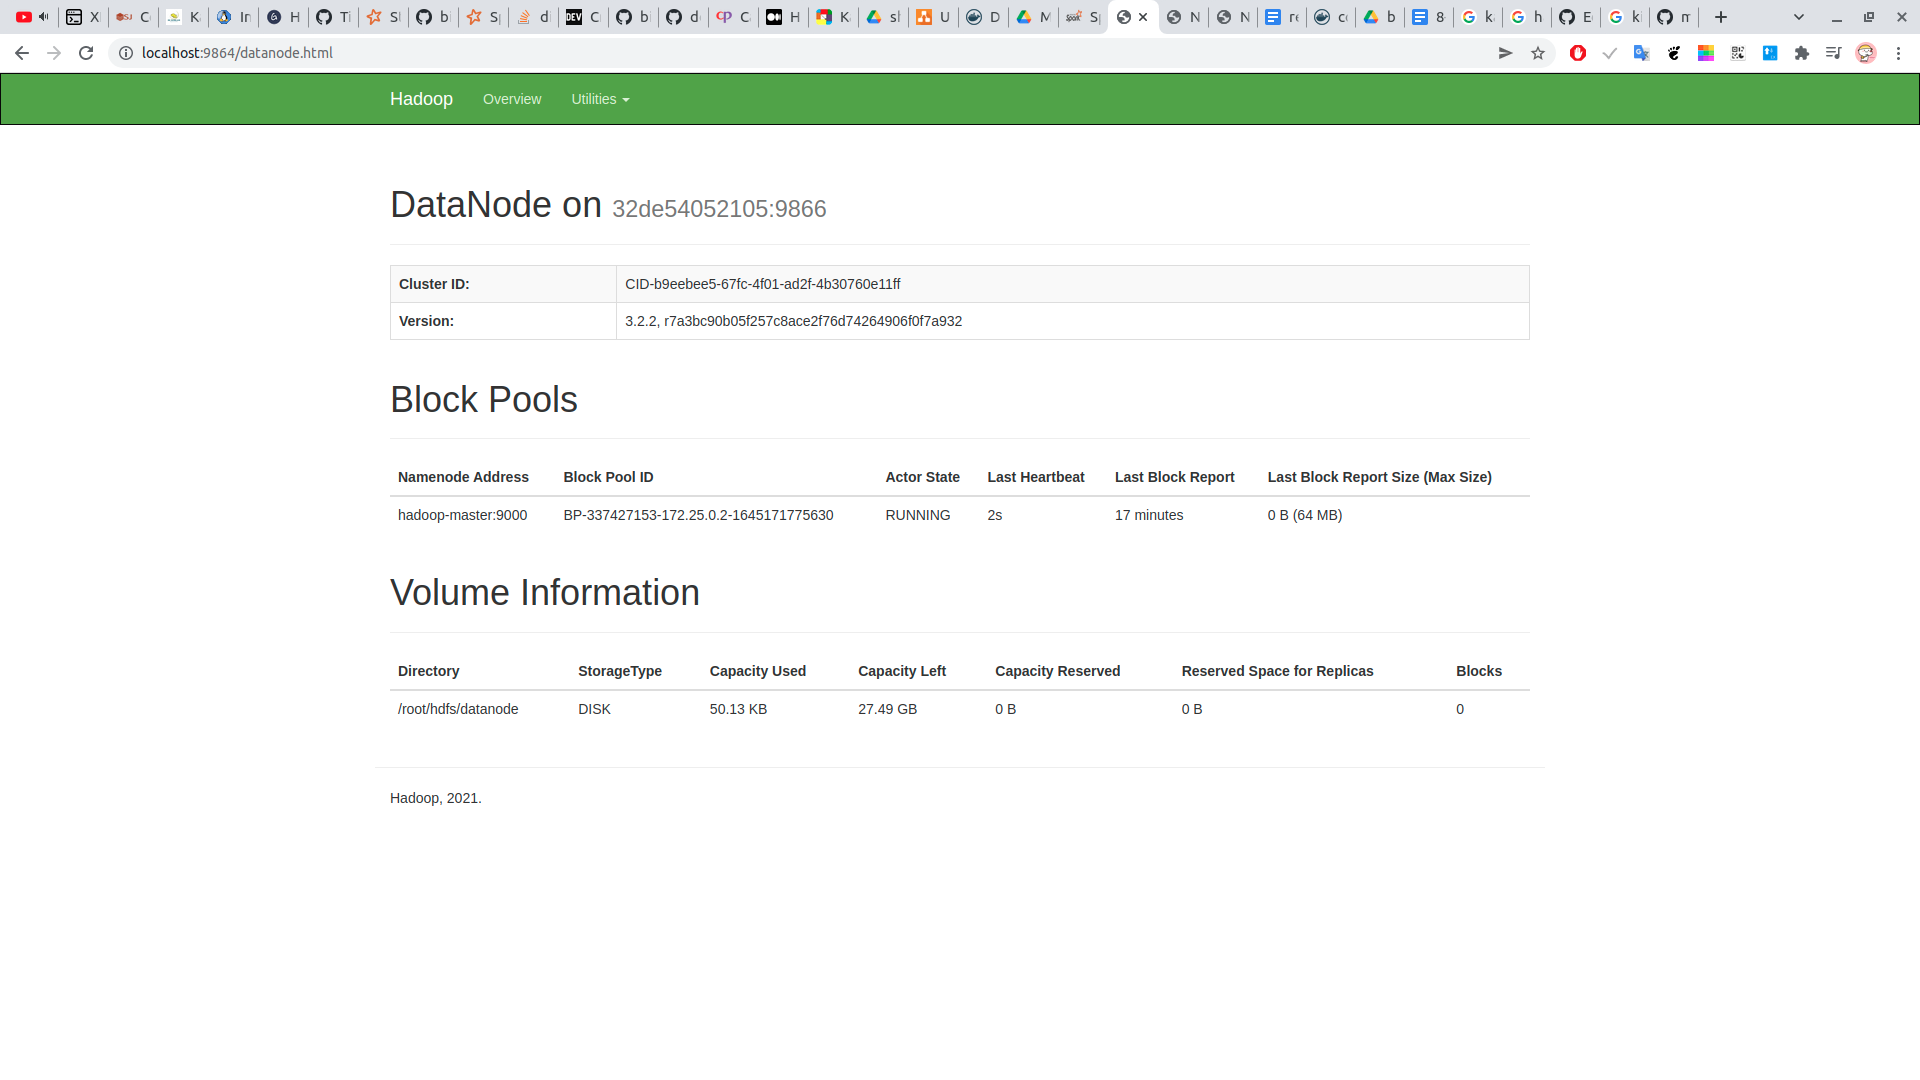Open the Chrome profile avatar
This screenshot has height=1080, width=1920.
[1866, 53]
